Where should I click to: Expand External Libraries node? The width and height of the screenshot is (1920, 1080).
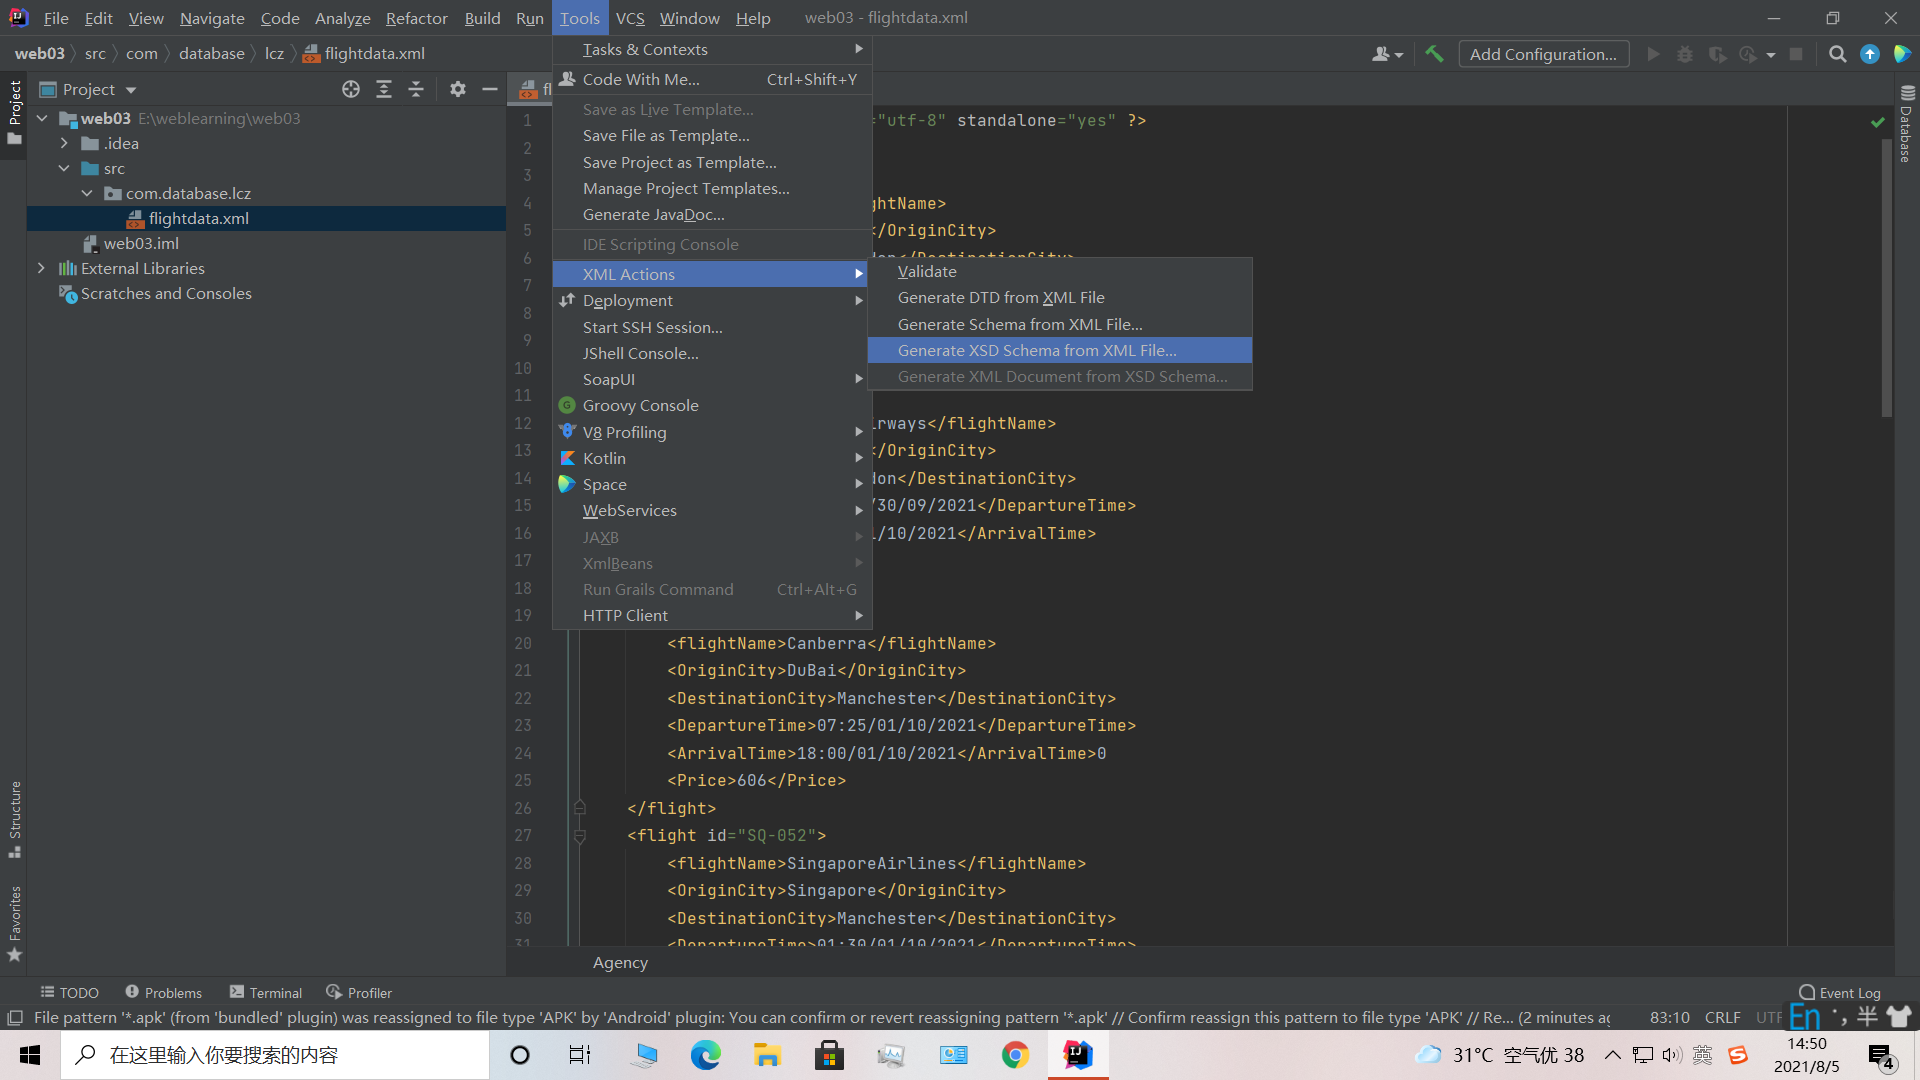[x=41, y=268]
